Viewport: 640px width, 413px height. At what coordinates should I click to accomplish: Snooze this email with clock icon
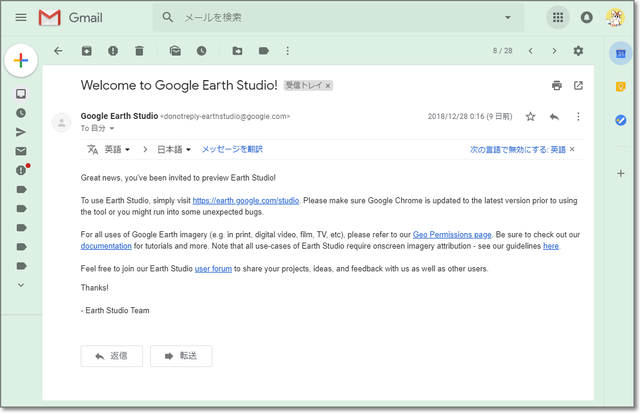click(x=201, y=51)
